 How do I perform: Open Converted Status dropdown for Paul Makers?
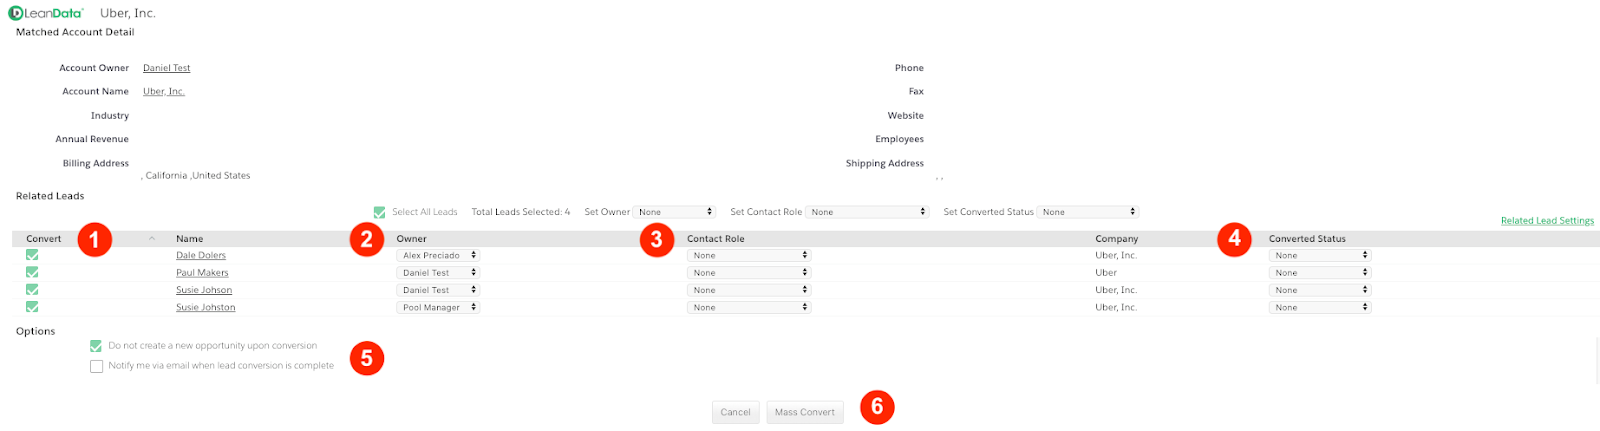pos(1320,272)
